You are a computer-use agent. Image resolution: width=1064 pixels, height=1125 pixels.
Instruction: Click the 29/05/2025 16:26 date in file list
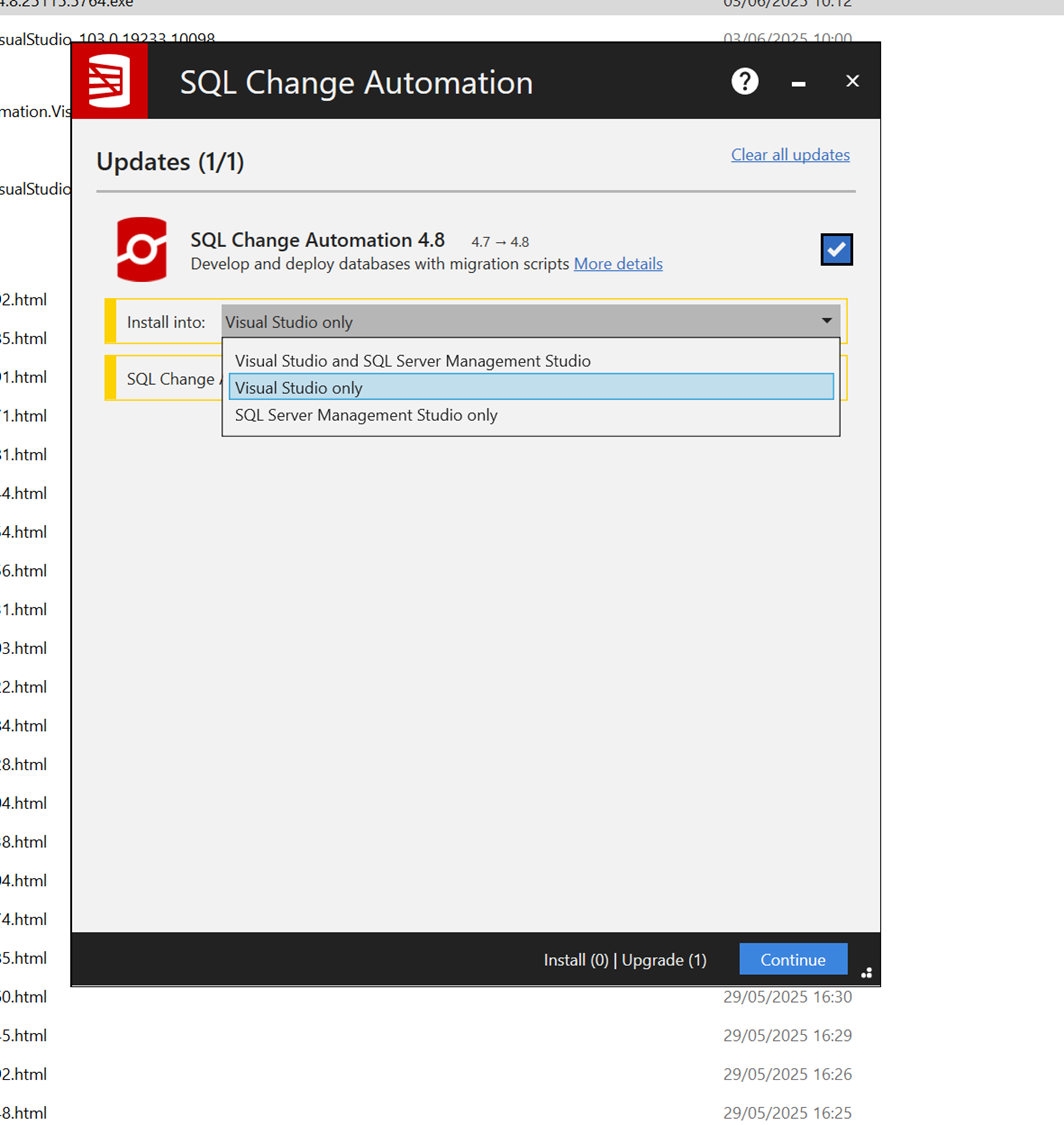(787, 1074)
